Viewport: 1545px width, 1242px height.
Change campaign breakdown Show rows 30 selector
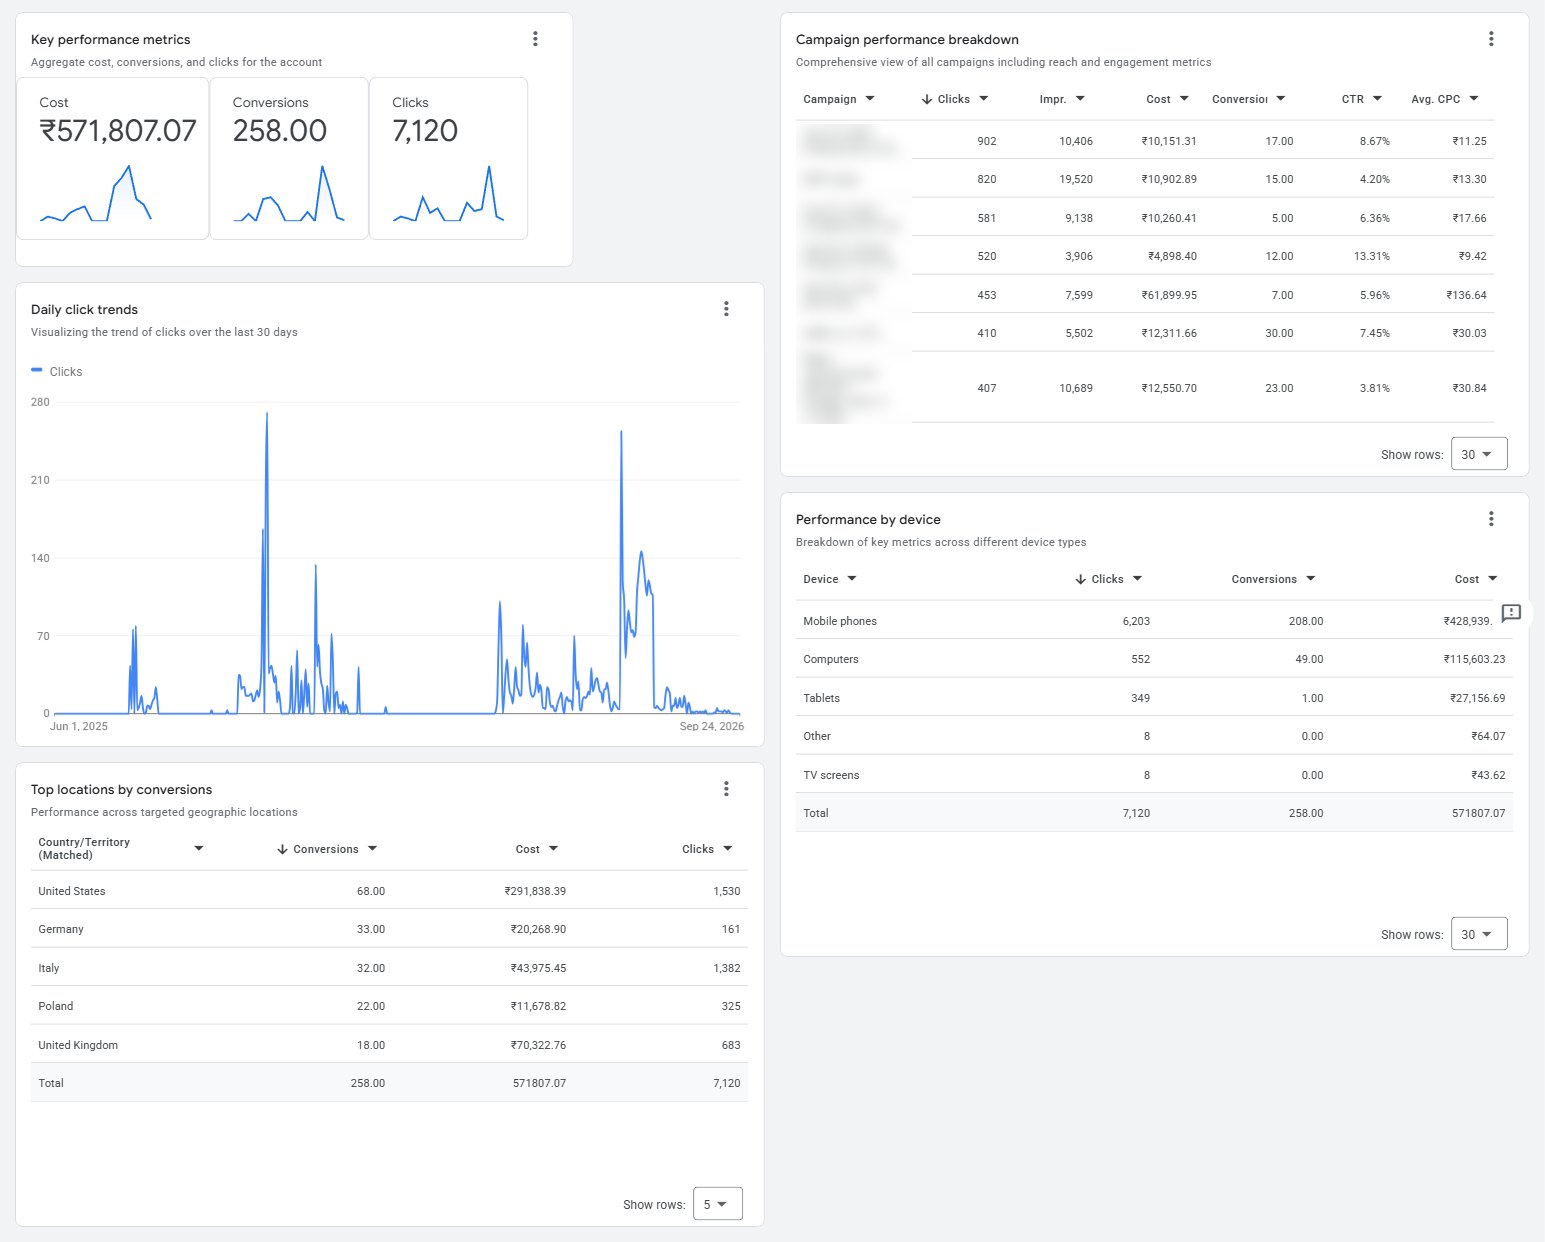point(1479,454)
